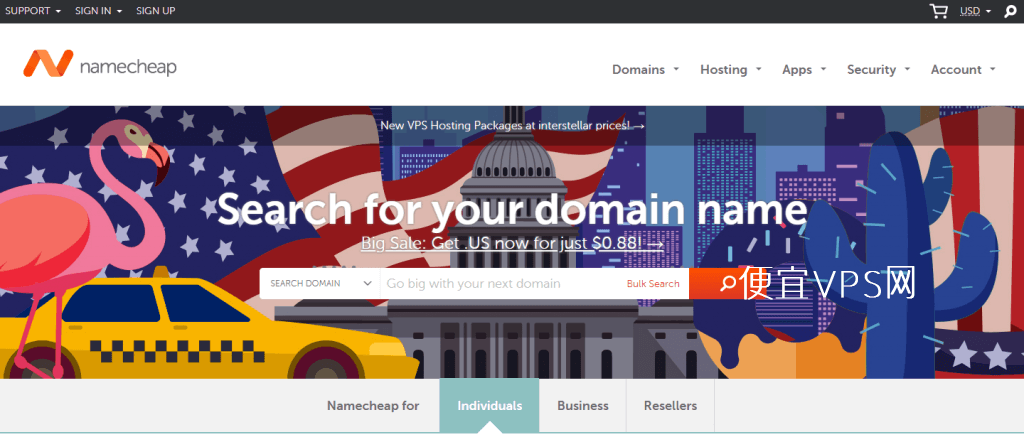1024x442 pixels.
Task: Open the Hosting navigation menu
Action: (x=731, y=69)
